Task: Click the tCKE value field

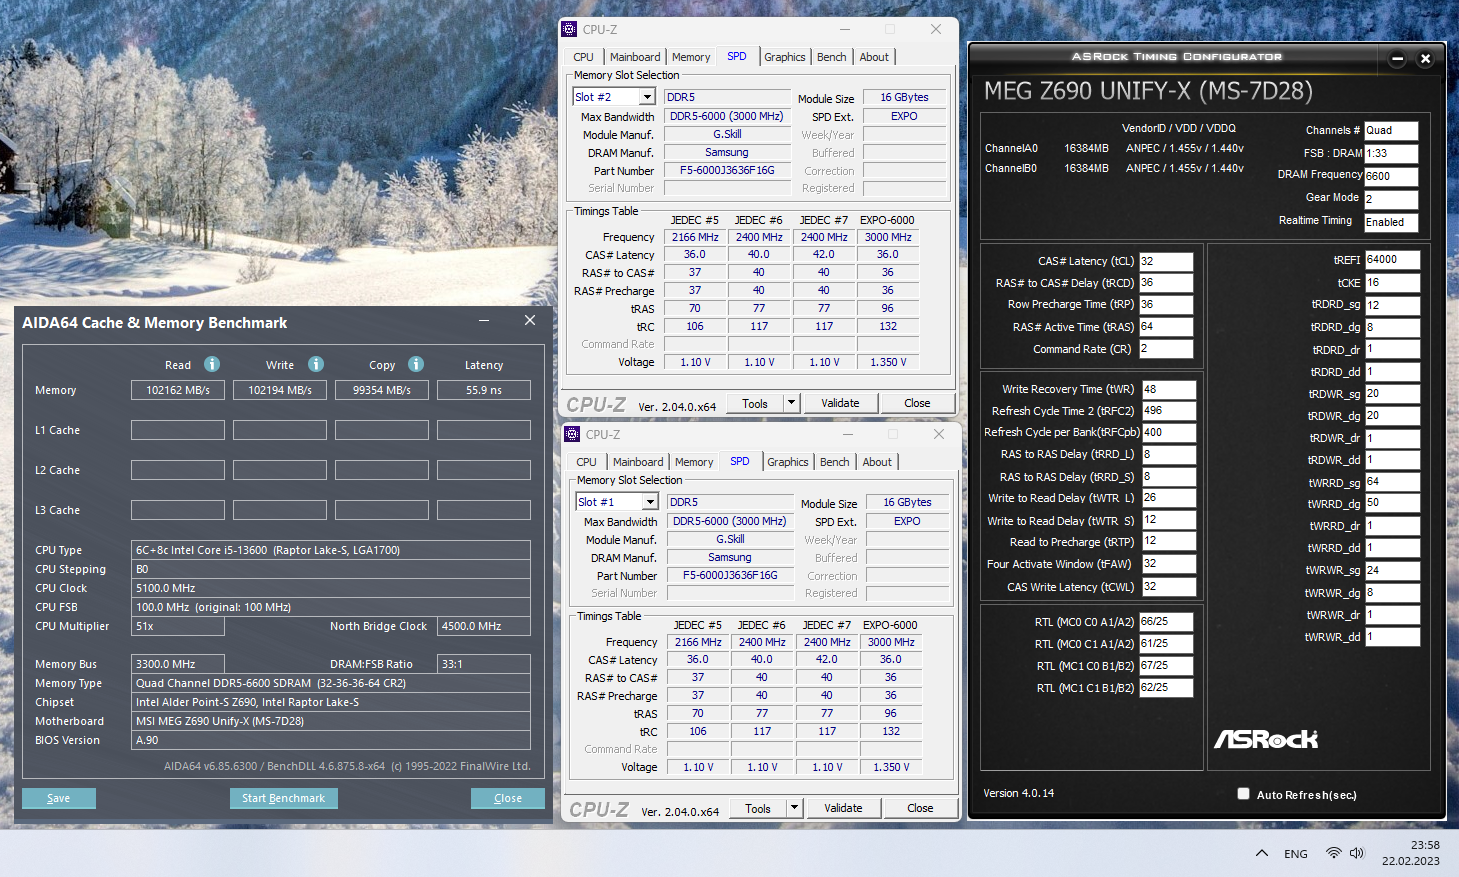Action: pos(1393,283)
